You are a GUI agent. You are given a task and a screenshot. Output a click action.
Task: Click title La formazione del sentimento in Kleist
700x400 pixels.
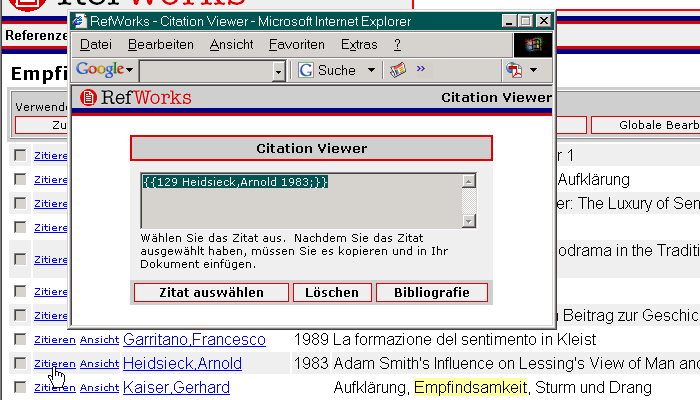pos(464,340)
